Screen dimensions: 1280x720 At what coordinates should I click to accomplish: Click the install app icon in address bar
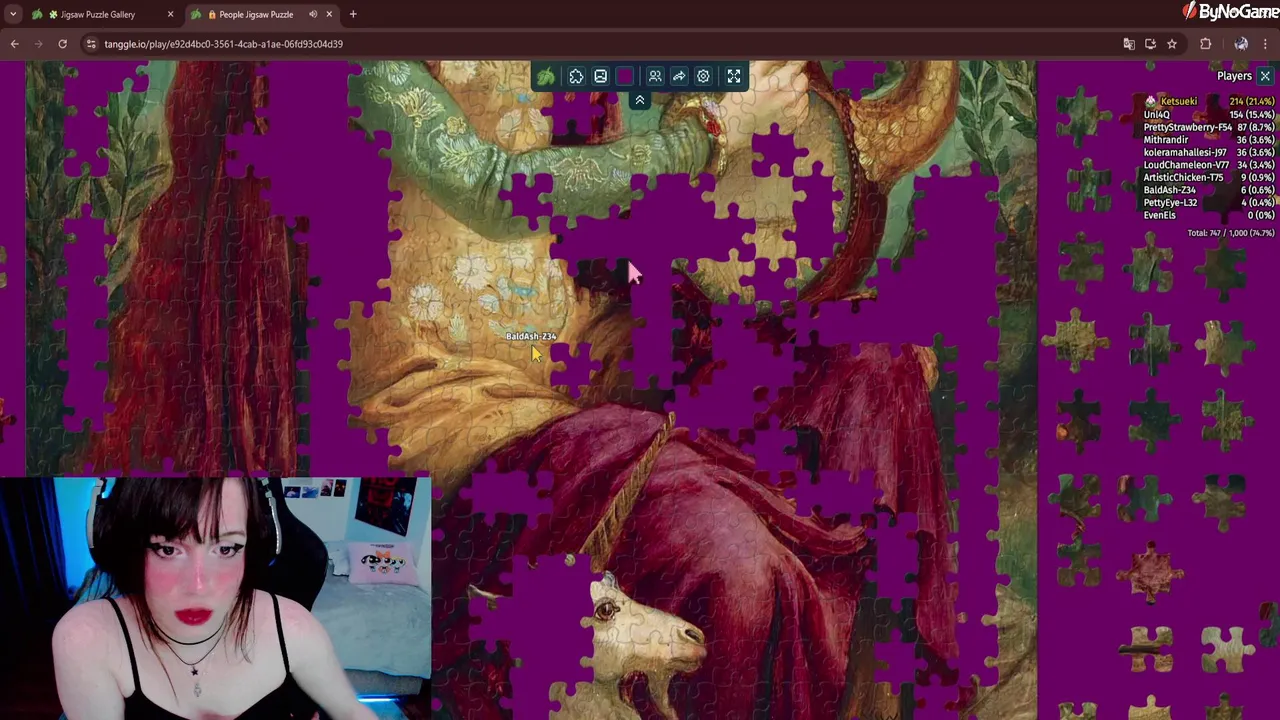[x=1150, y=44]
